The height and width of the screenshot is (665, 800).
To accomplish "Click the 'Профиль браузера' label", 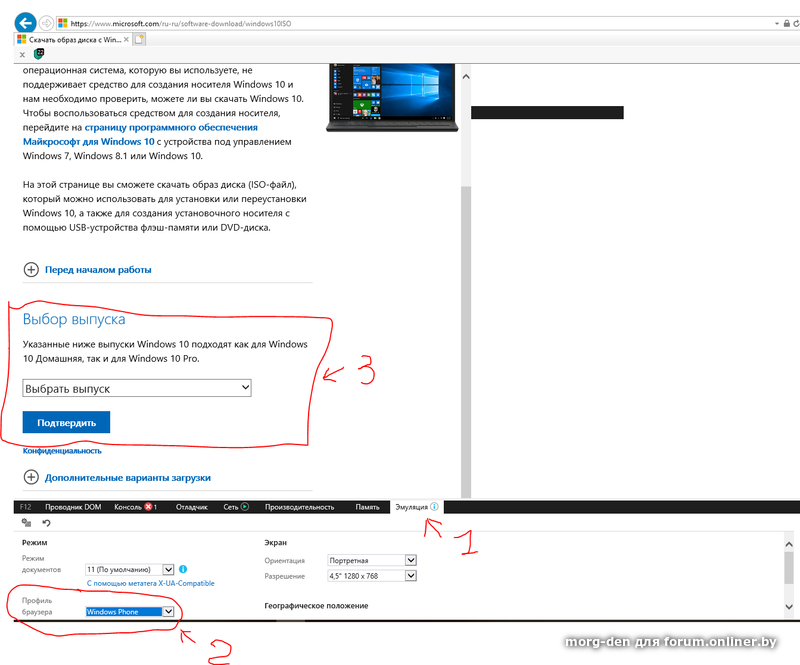I will [x=37, y=606].
